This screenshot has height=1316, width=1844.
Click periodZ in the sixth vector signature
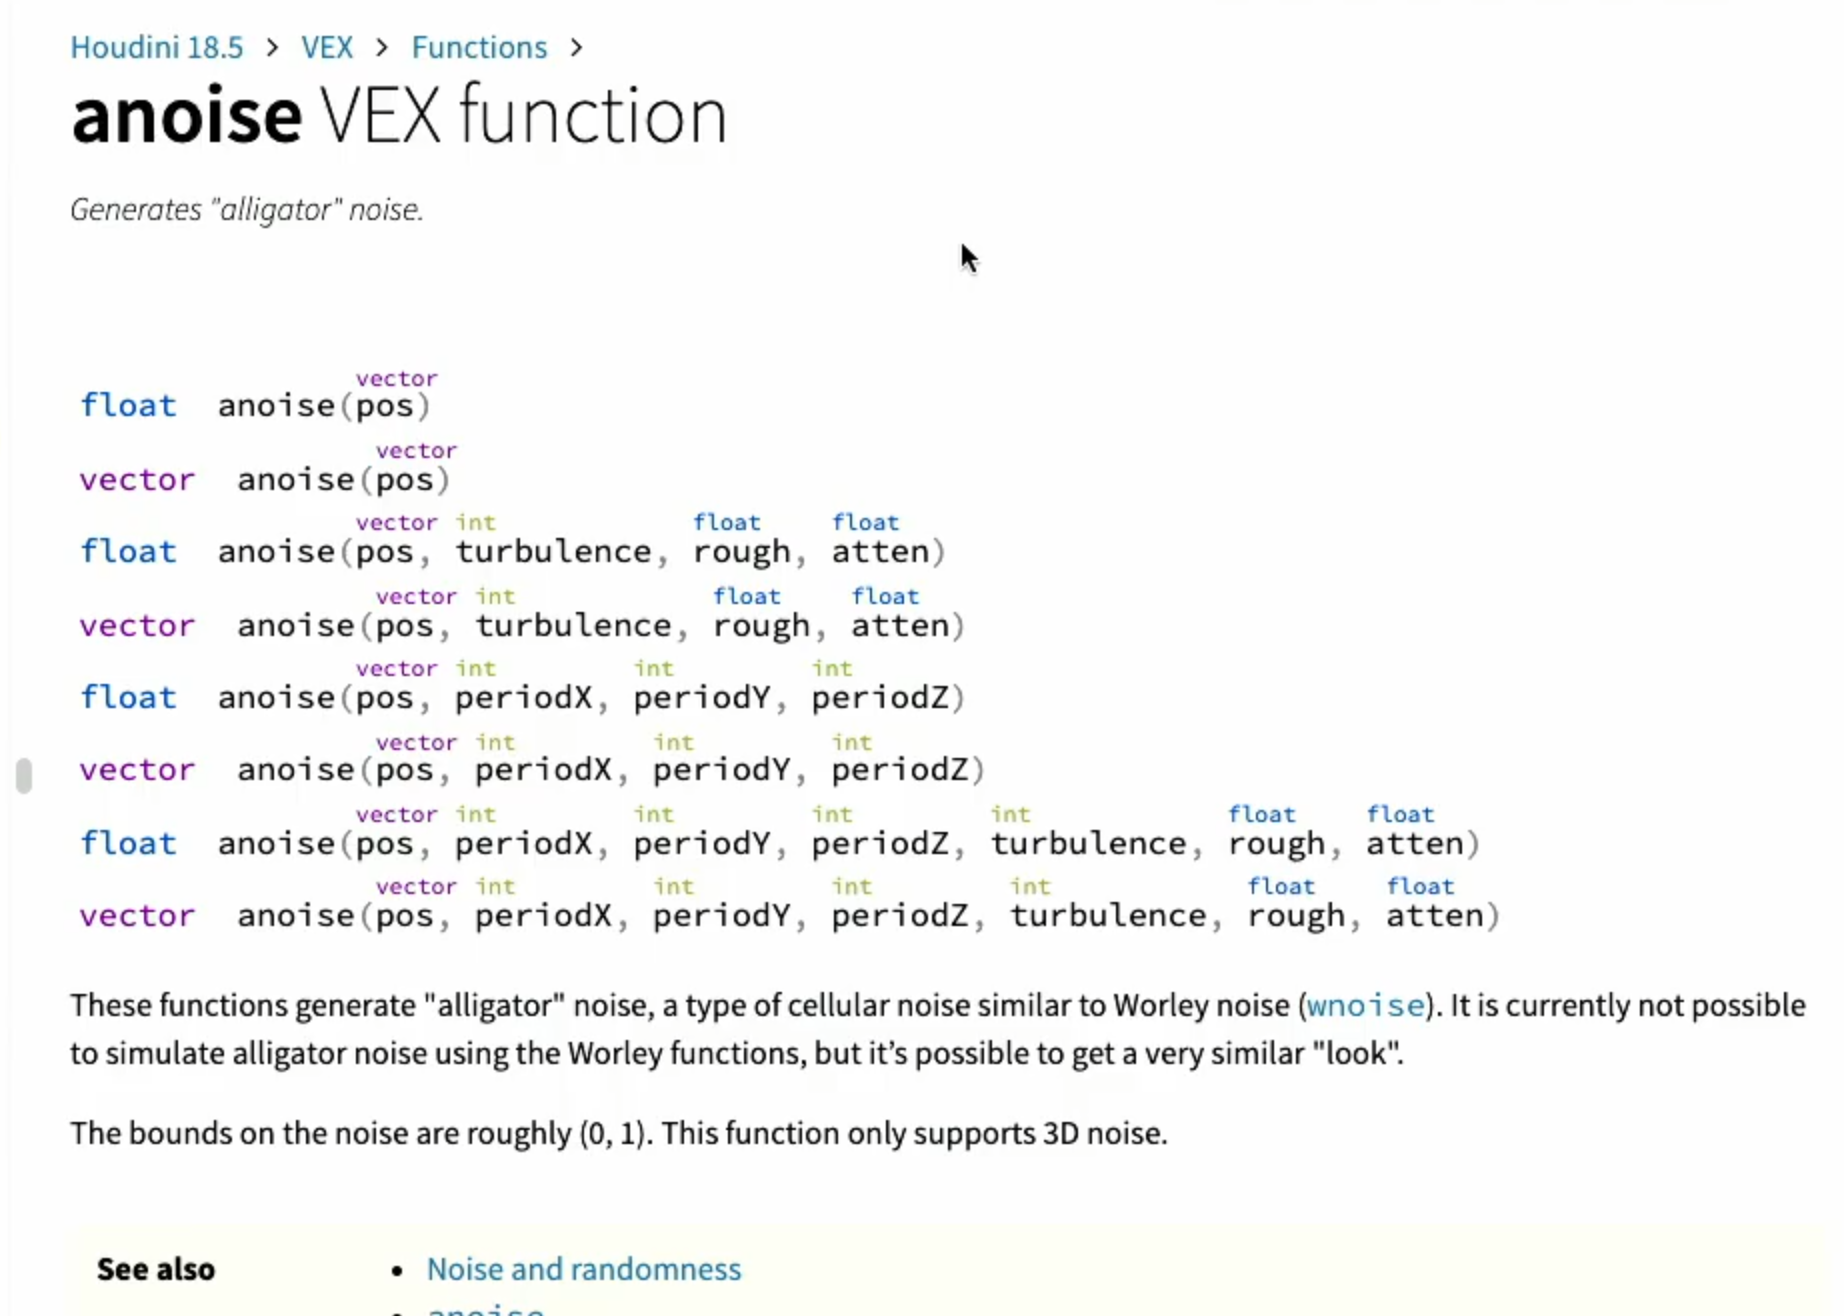coord(900,769)
